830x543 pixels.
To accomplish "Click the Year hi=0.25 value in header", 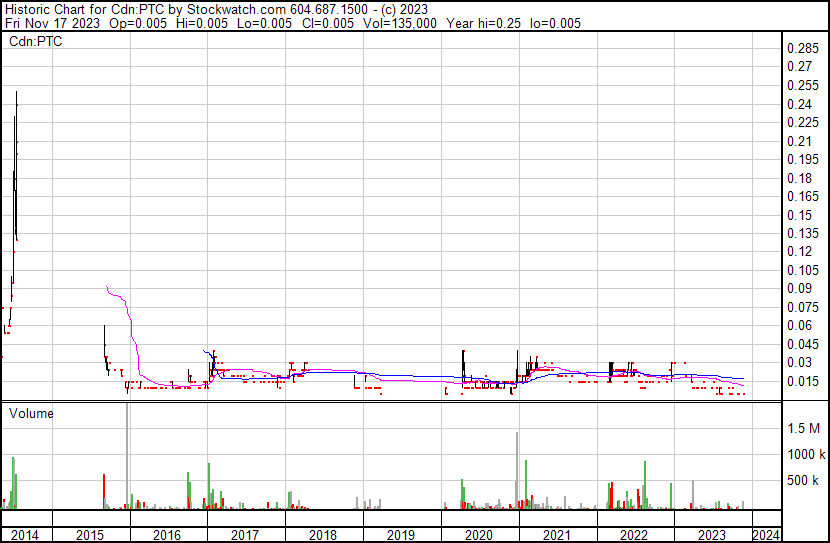I will pyautogui.click(x=484, y=23).
